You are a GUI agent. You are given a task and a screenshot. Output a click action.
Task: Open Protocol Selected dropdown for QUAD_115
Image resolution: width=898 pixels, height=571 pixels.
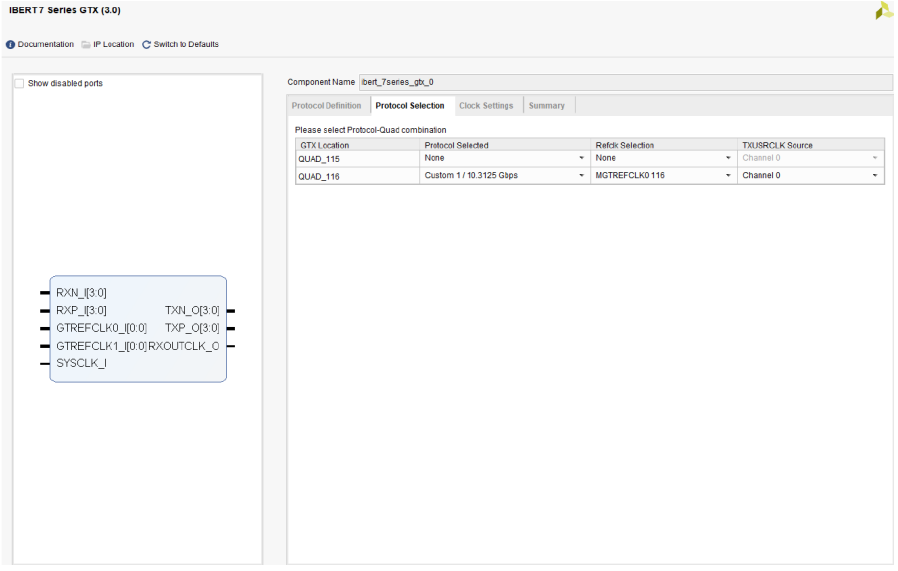point(505,158)
